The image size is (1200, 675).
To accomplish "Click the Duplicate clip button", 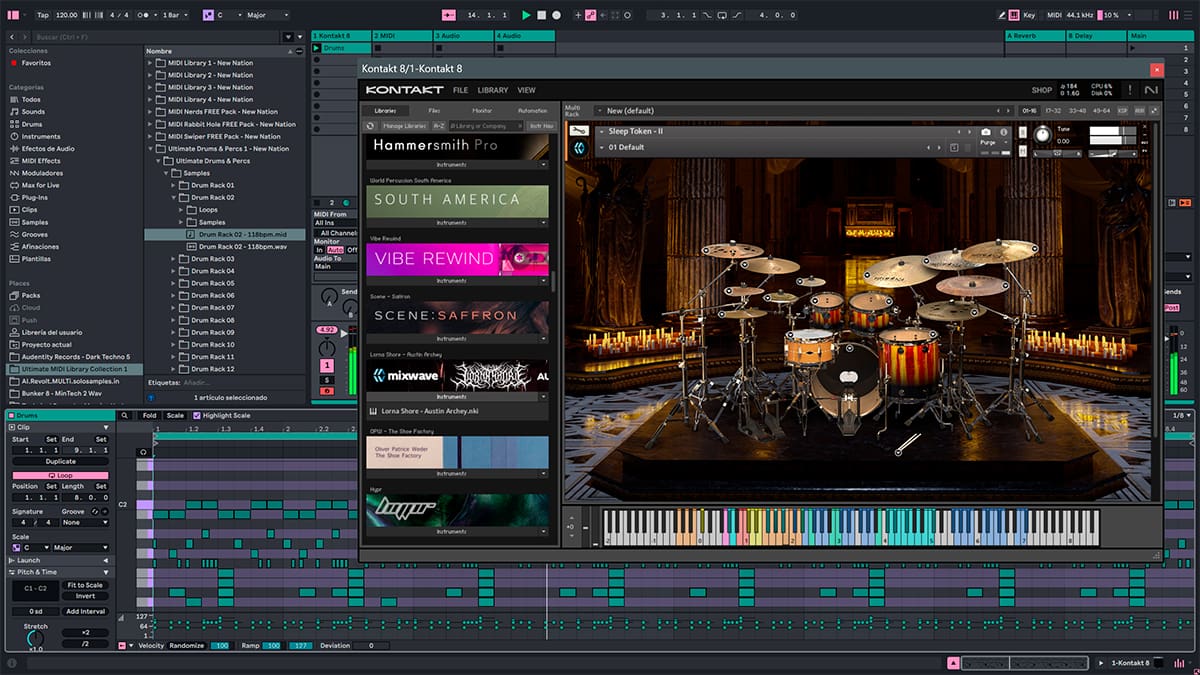I will tap(61, 462).
